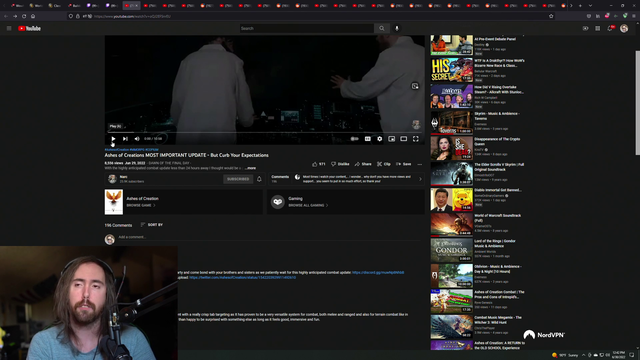Open the YouTube guide hamburger menu
Image resolution: width=640 pixels, height=360 pixels.
pyautogui.click(x=9, y=28)
